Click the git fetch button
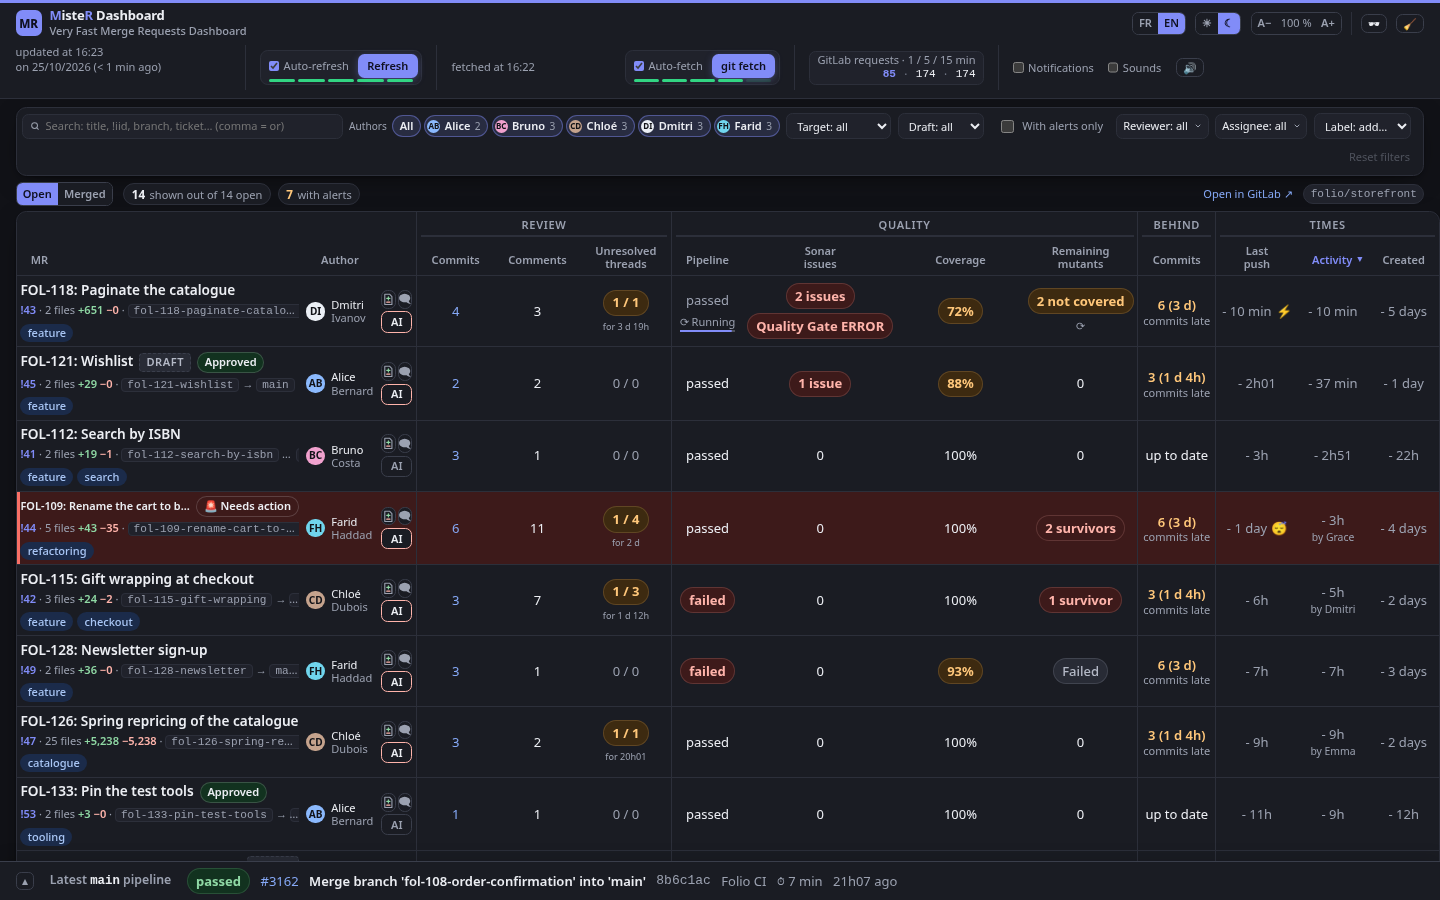Image resolution: width=1440 pixels, height=900 pixels. [x=743, y=66]
